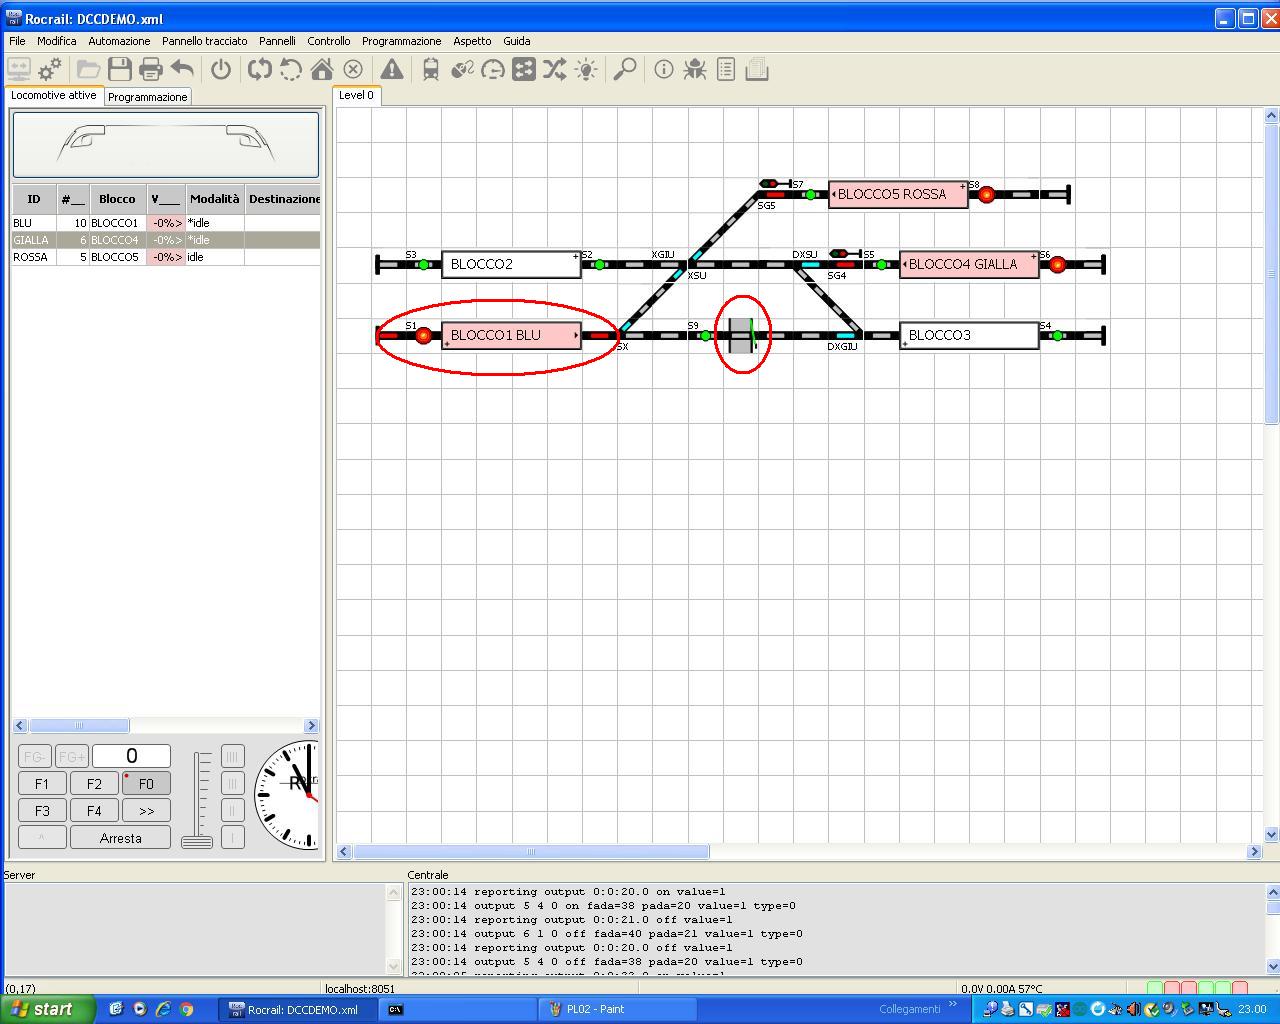Click the command prompt taskbar button
Screen dimensions: 1280x1024
458,1009
